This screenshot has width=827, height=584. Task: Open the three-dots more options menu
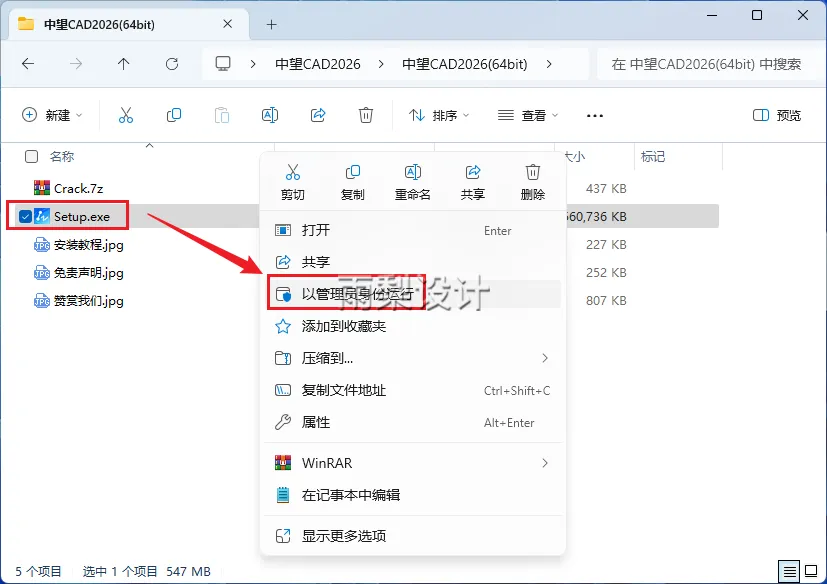coord(595,116)
